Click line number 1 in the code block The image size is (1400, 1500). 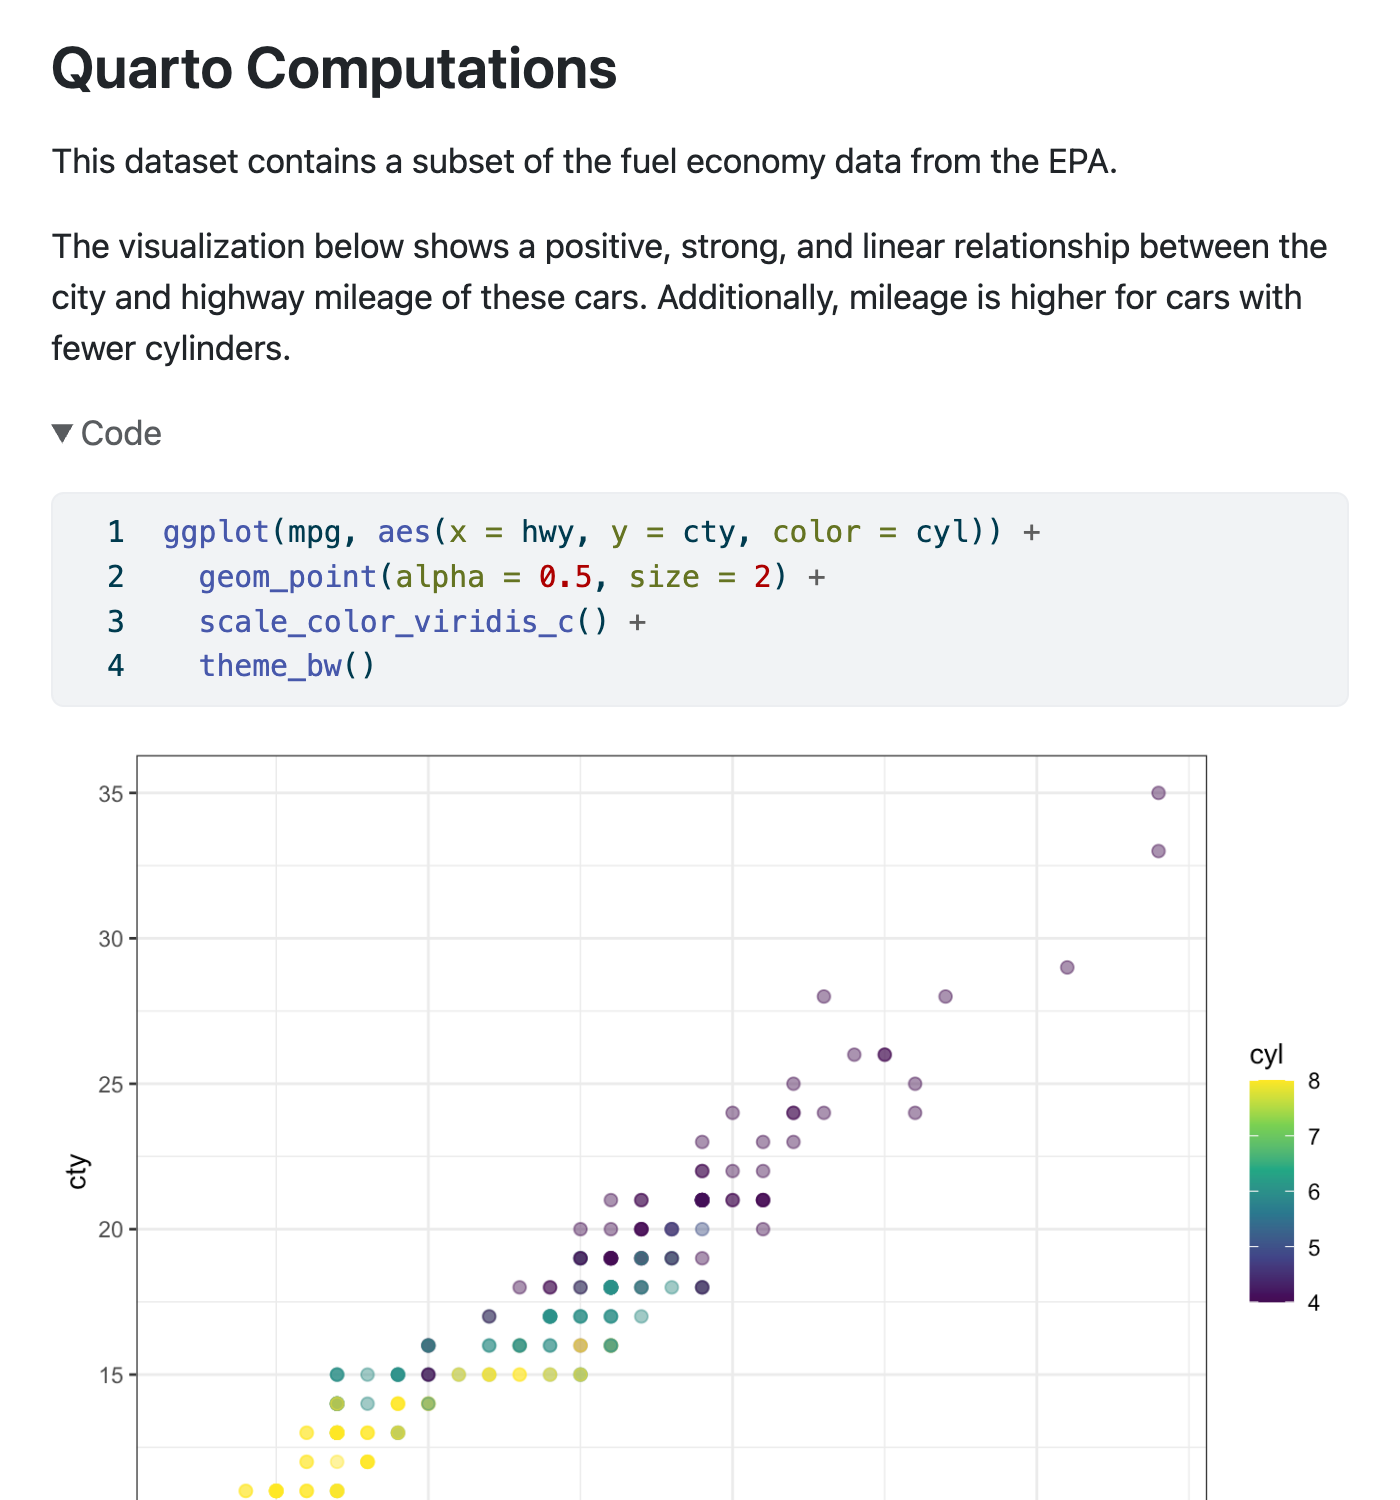point(115,532)
